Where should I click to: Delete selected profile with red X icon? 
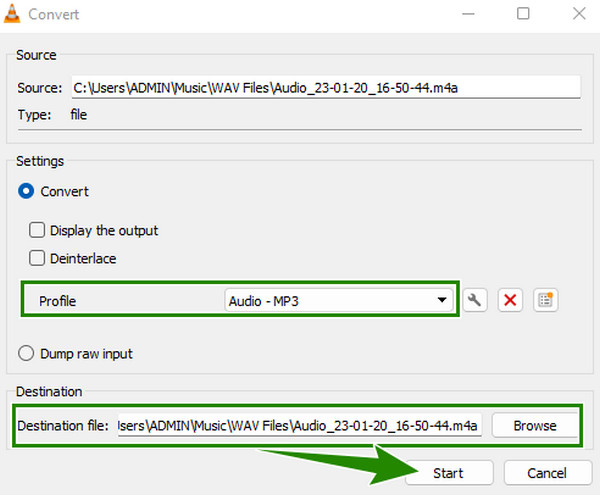tap(510, 300)
